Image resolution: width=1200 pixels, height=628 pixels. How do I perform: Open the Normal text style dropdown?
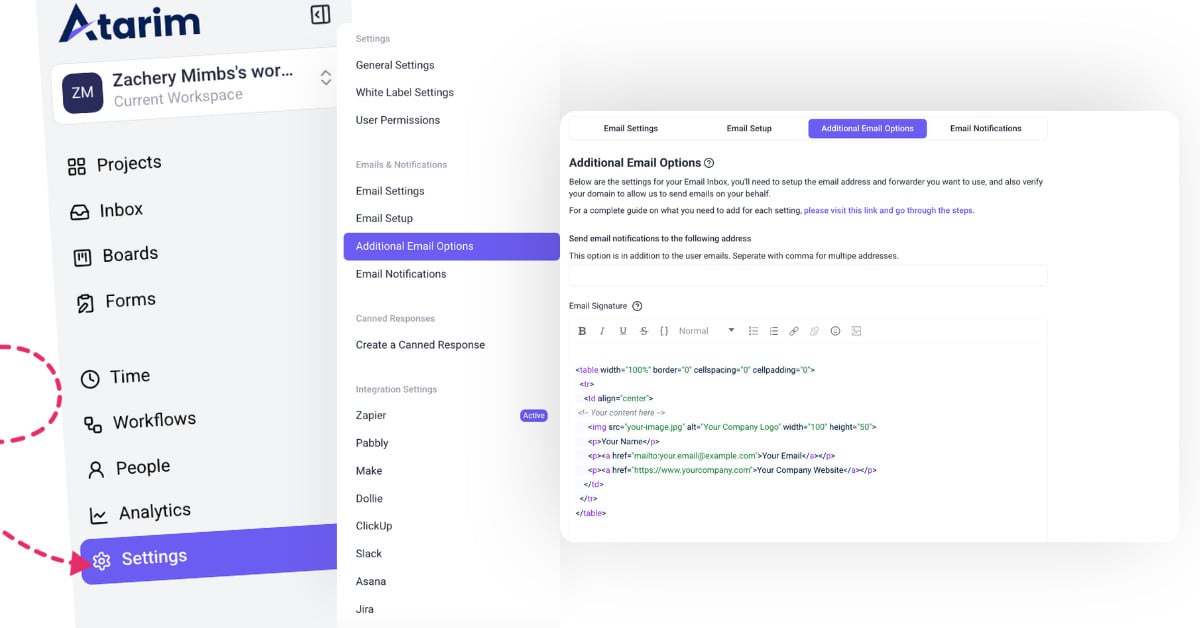point(706,331)
